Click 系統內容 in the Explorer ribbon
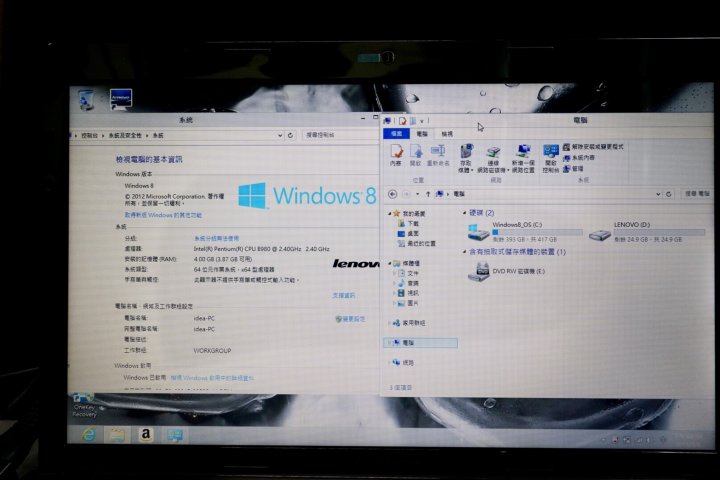Image resolution: width=720 pixels, height=480 pixels. tap(579, 158)
